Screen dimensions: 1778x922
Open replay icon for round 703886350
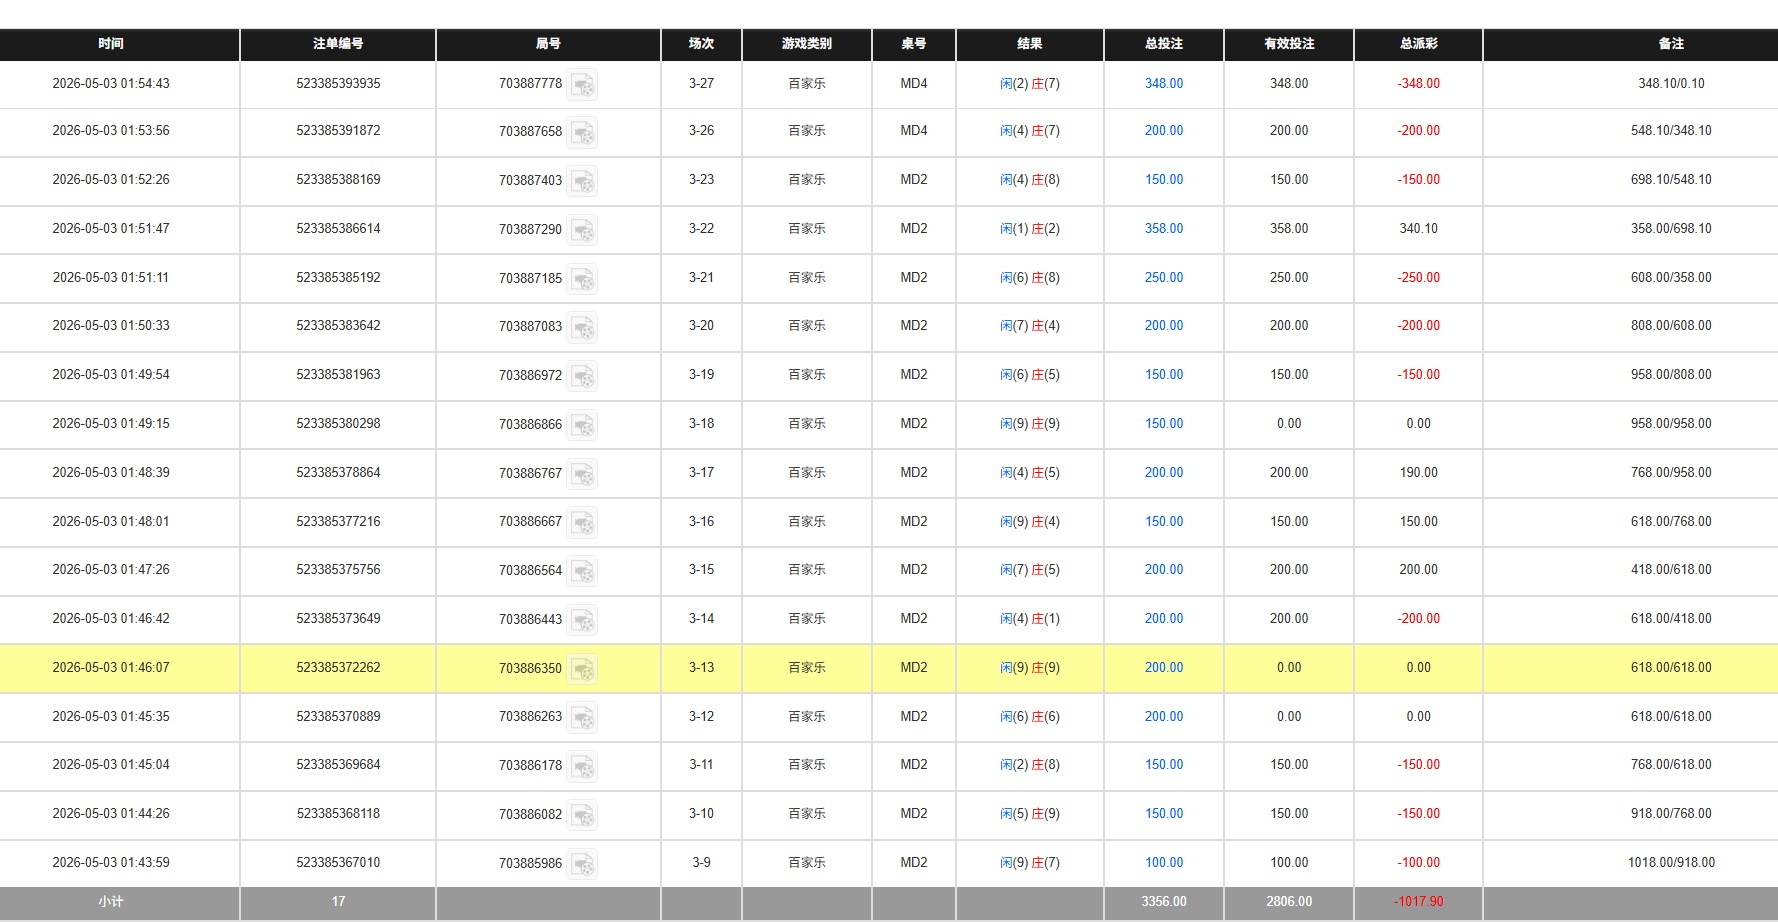point(583,669)
